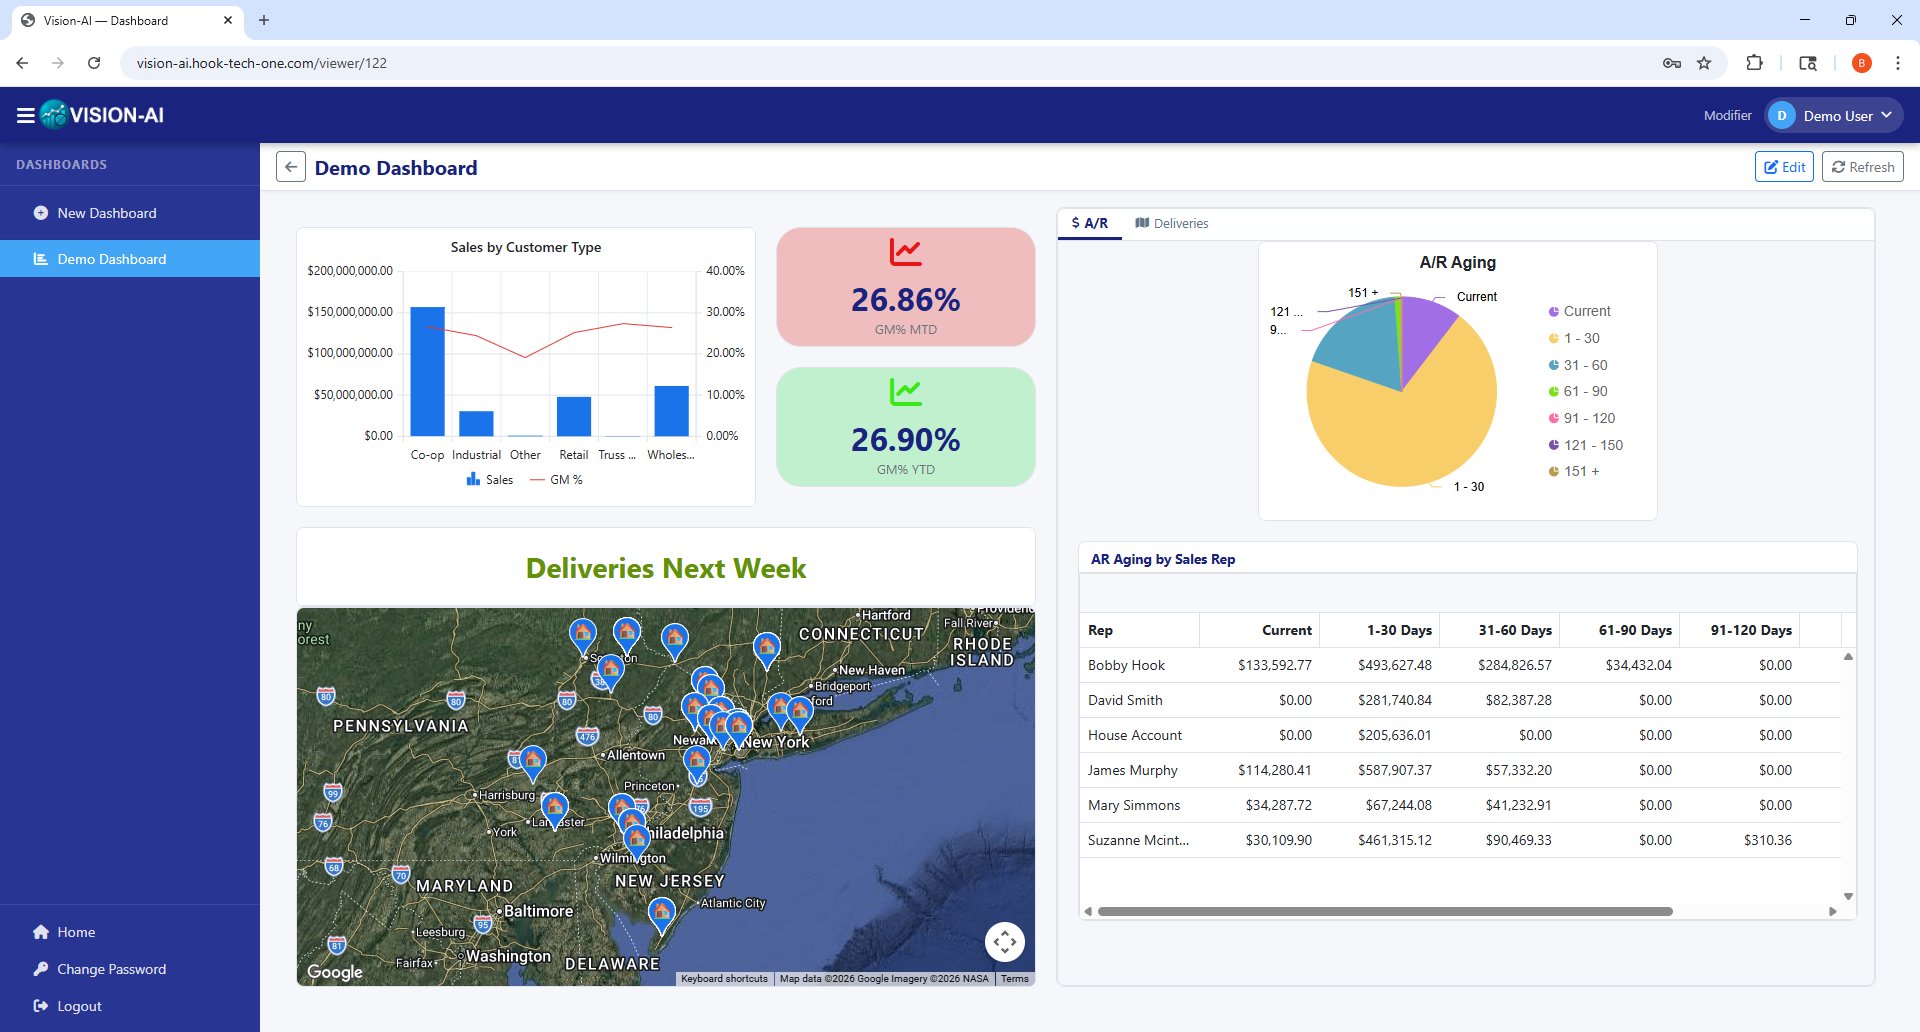The width and height of the screenshot is (1920, 1032).
Task: Click the Home icon in the sidebar
Action: [x=41, y=931]
